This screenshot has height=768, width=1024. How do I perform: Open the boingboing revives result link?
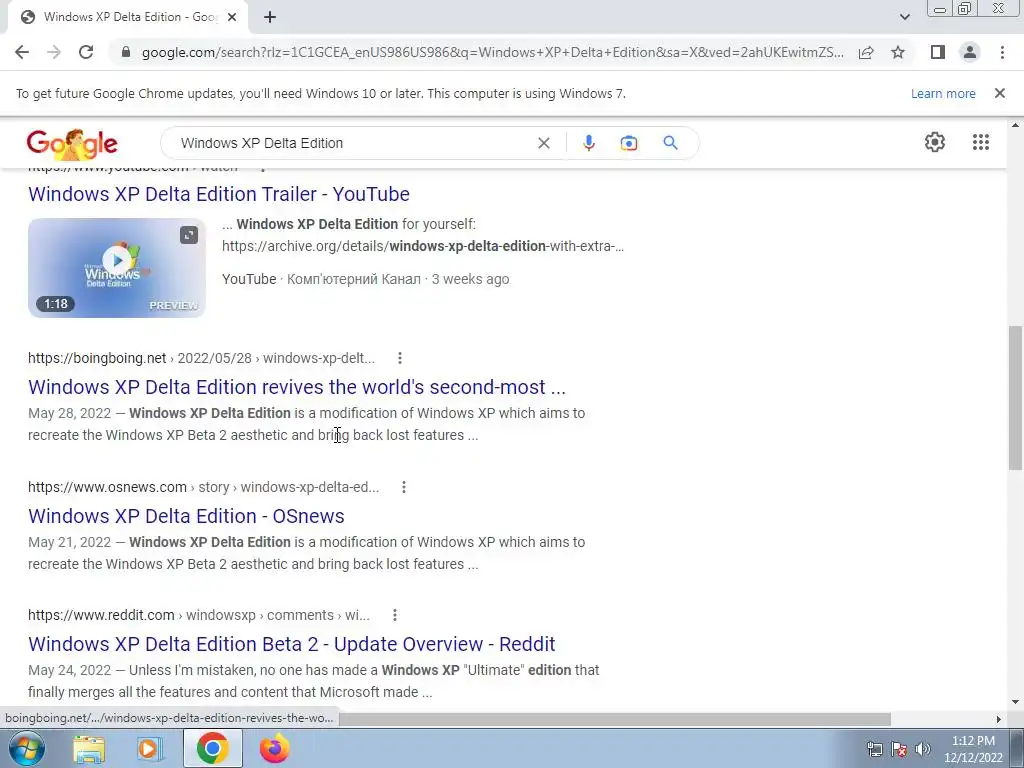coord(297,387)
